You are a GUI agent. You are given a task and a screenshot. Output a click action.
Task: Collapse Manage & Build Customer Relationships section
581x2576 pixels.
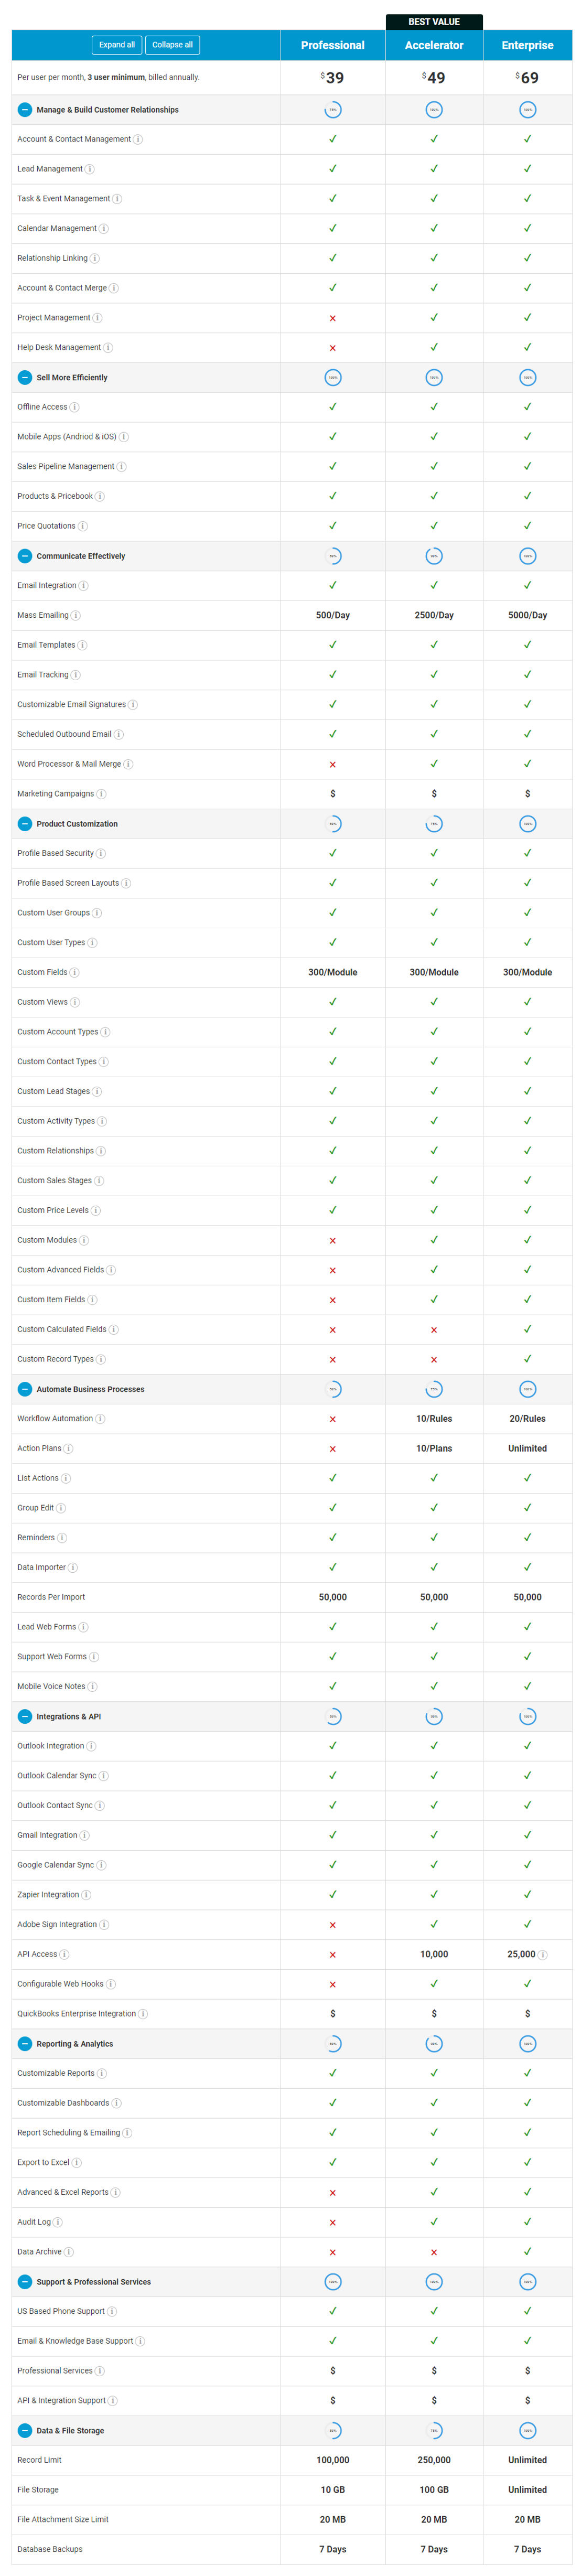click(x=25, y=110)
